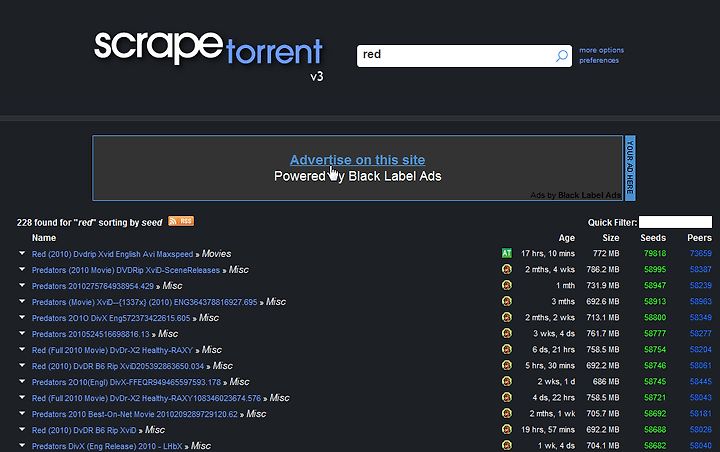This screenshot has height=452, width=720.
Task: Expand Red DvDR B6 205392863650.034 row arrow
Action: tap(22, 365)
